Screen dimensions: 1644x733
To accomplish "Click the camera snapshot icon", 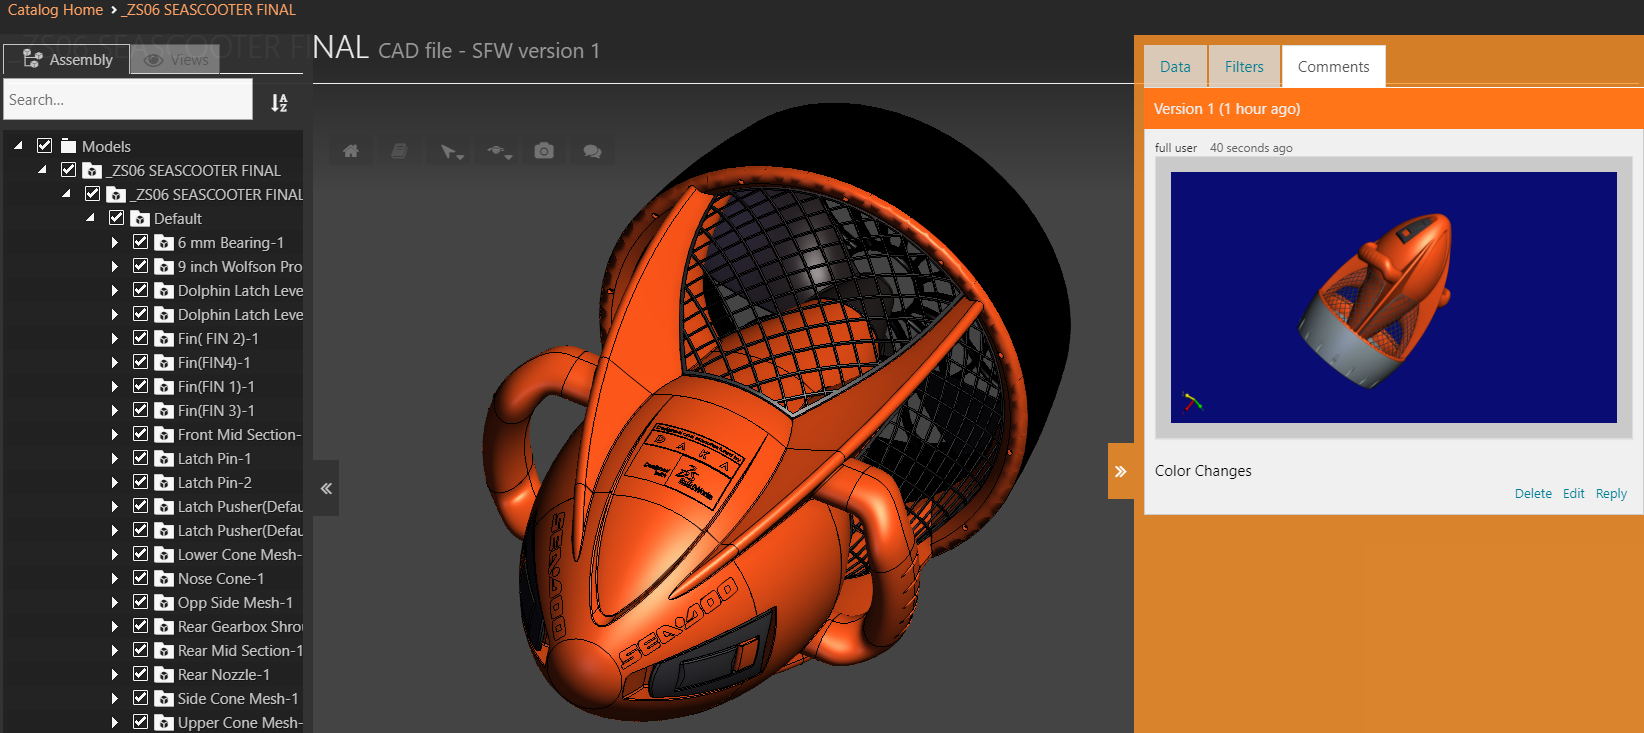I will coord(544,151).
